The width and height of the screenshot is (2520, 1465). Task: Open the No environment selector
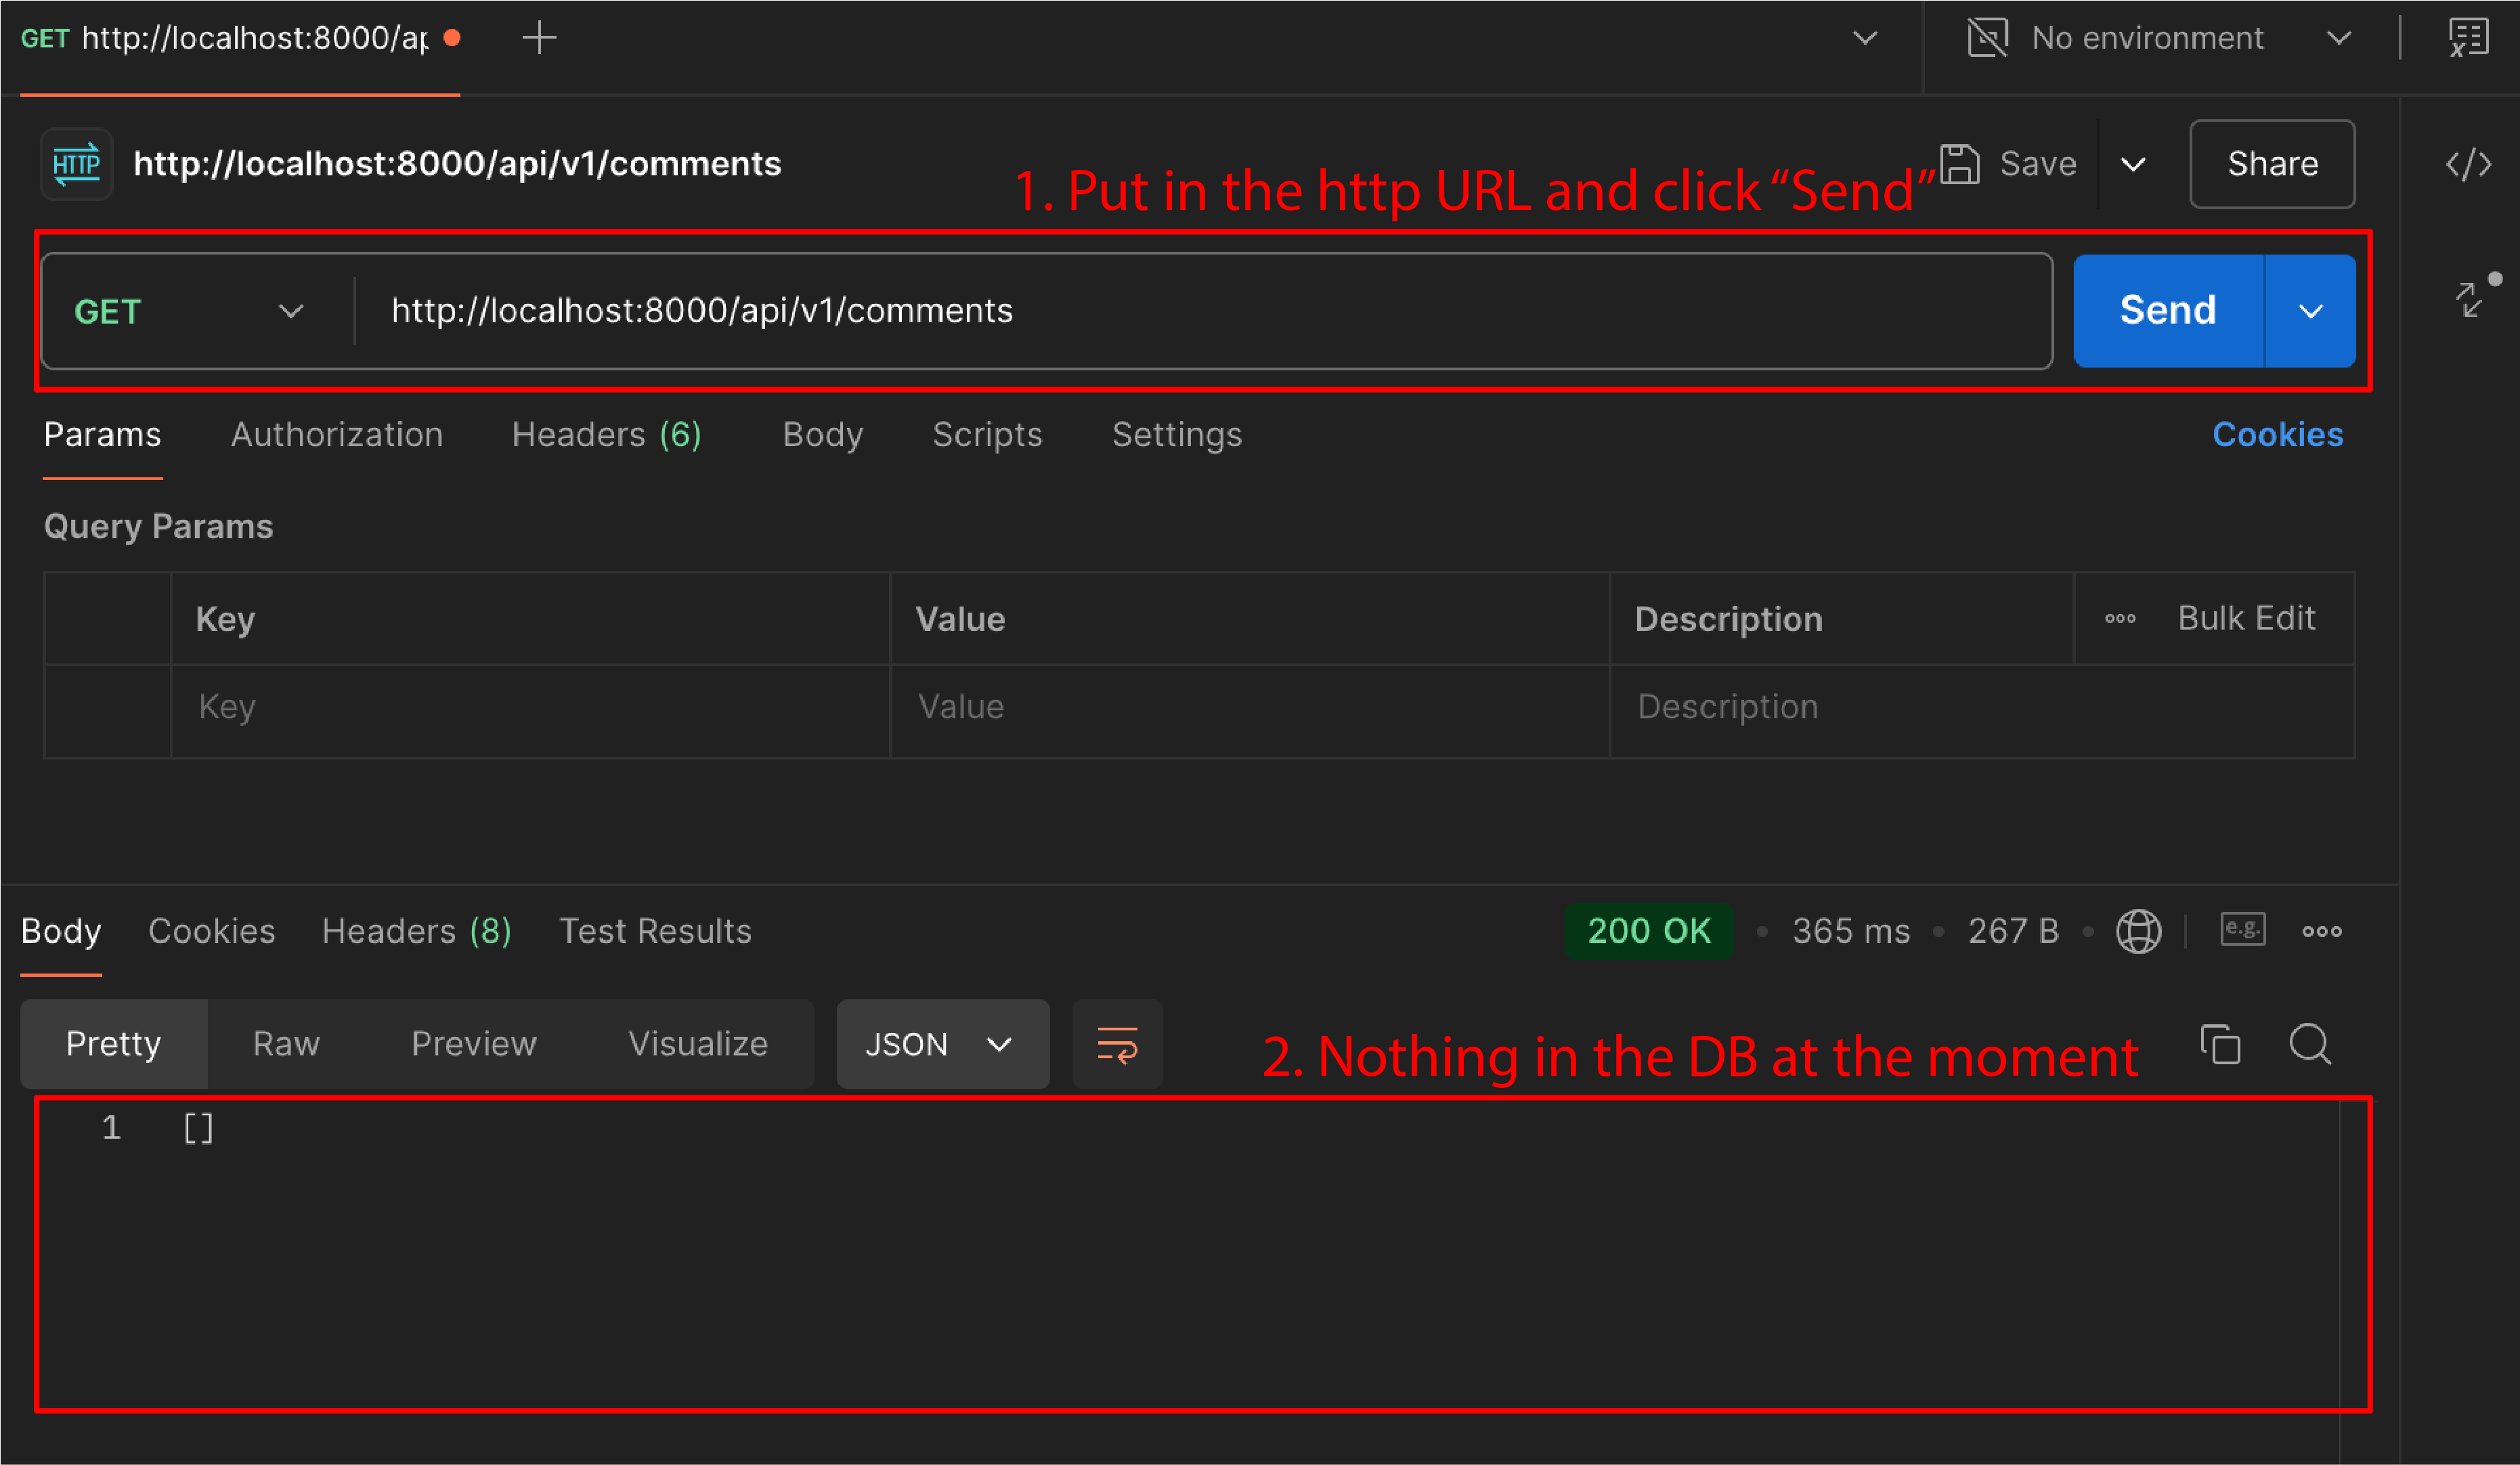[2160, 38]
